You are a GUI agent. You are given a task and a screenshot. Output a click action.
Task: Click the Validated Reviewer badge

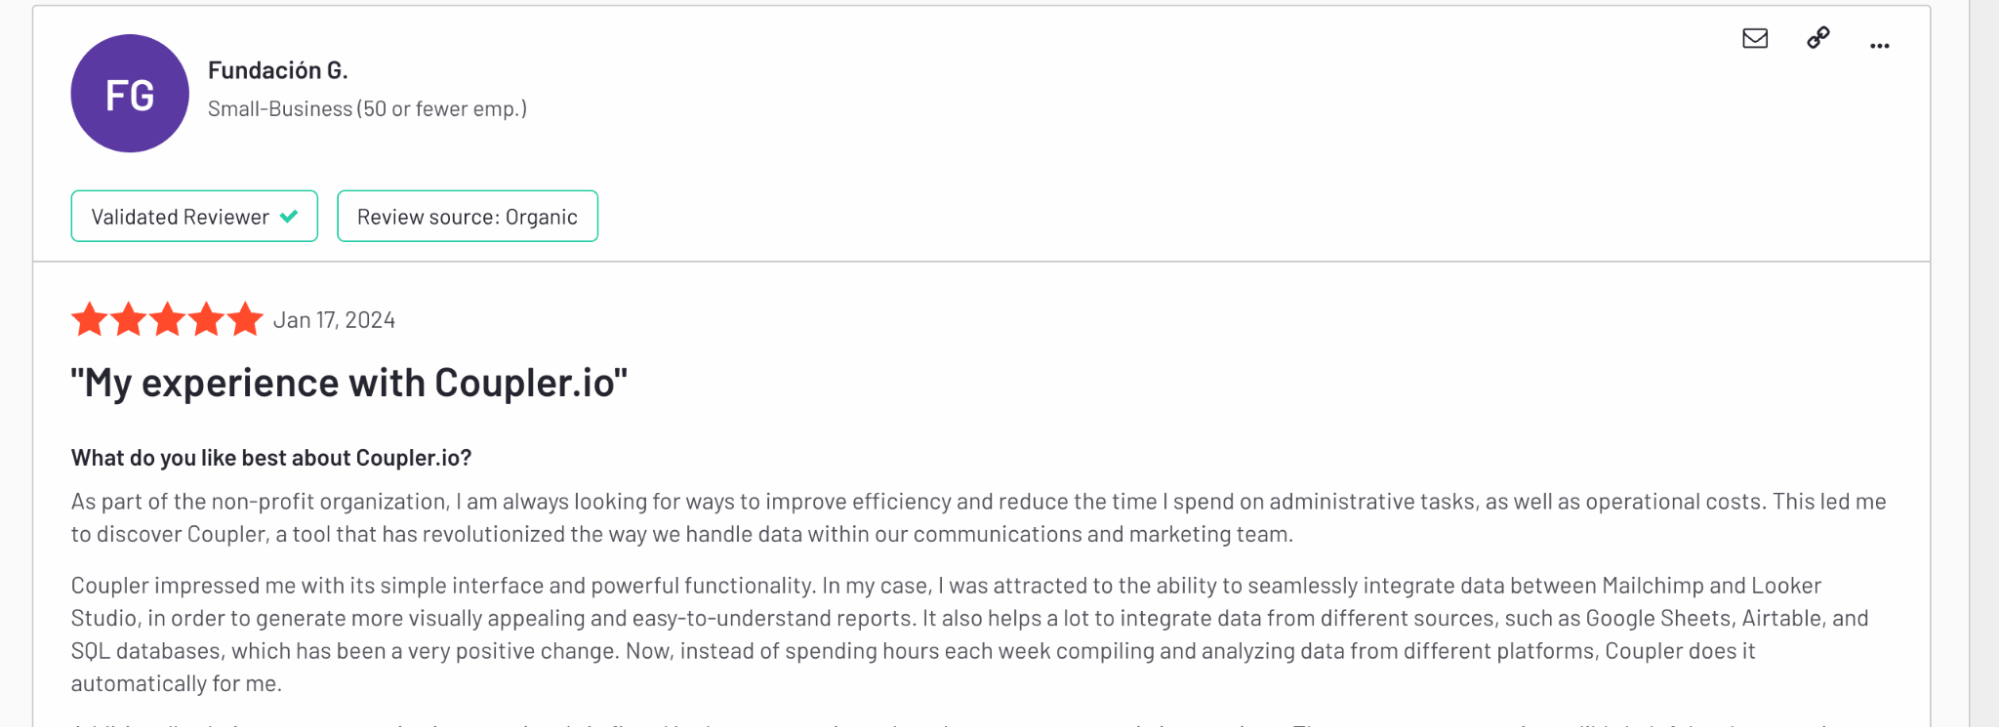(x=194, y=216)
